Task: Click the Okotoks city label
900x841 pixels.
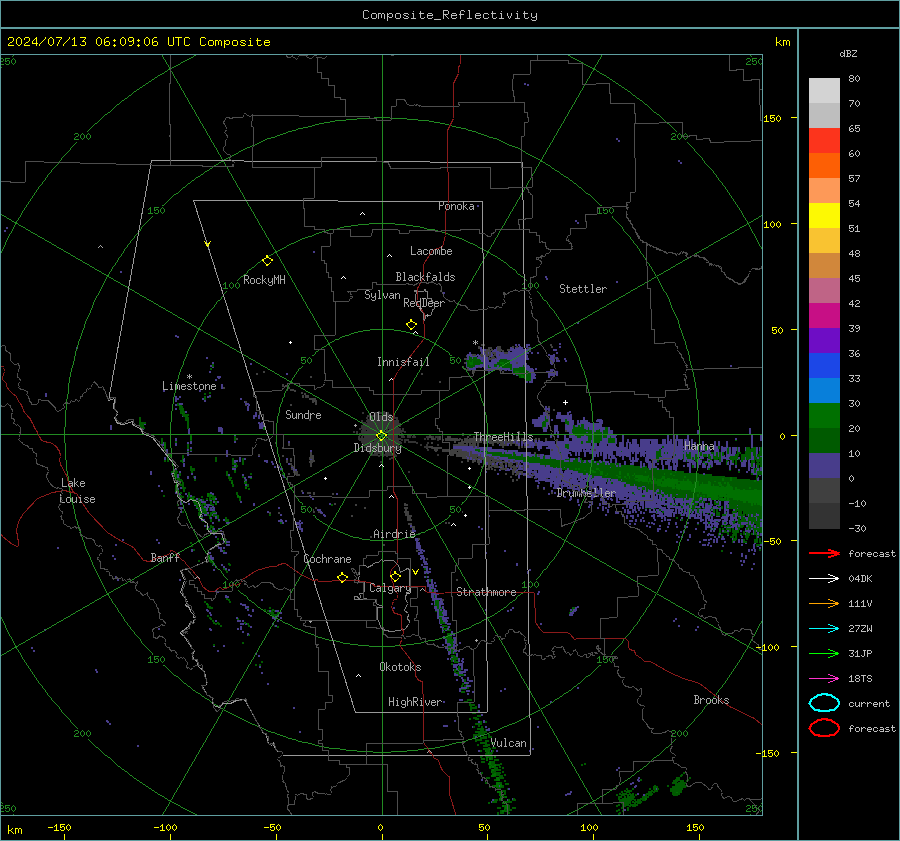Action: pyautogui.click(x=400, y=667)
